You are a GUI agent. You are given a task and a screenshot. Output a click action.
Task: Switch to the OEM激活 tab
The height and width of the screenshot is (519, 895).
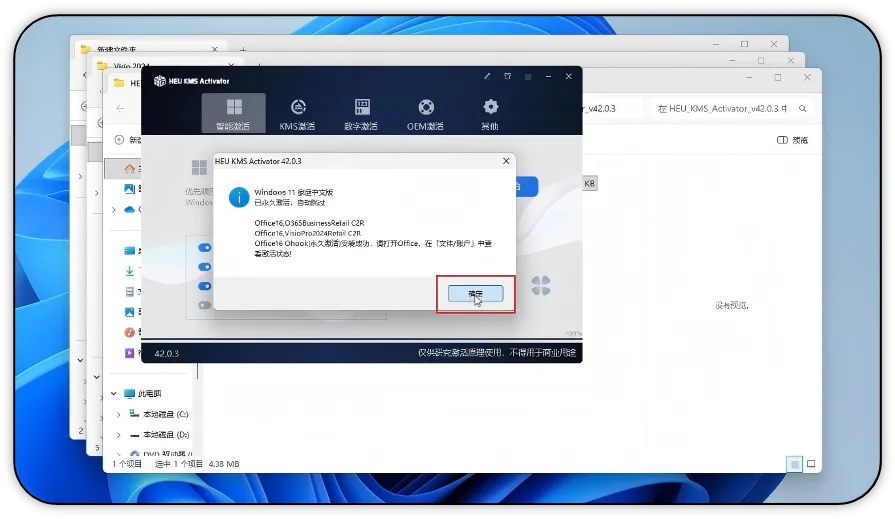pos(425,114)
